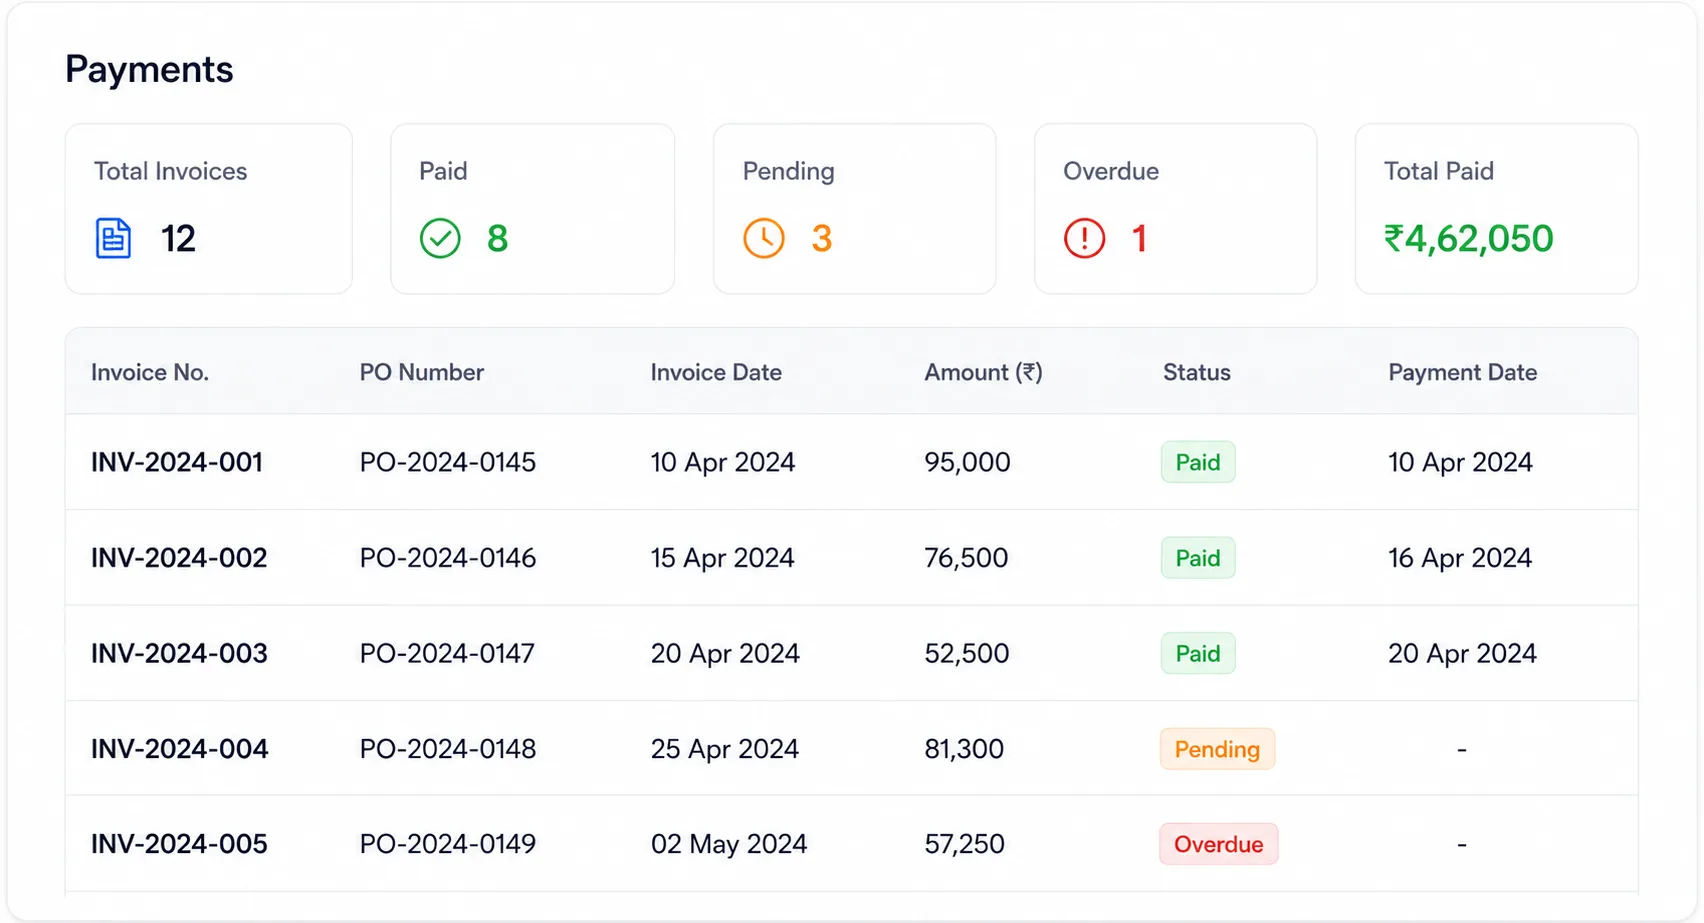Click the Overdue status badge for INV-2024-005
This screenshot has width=1704, height=923.
point(1219,844)
